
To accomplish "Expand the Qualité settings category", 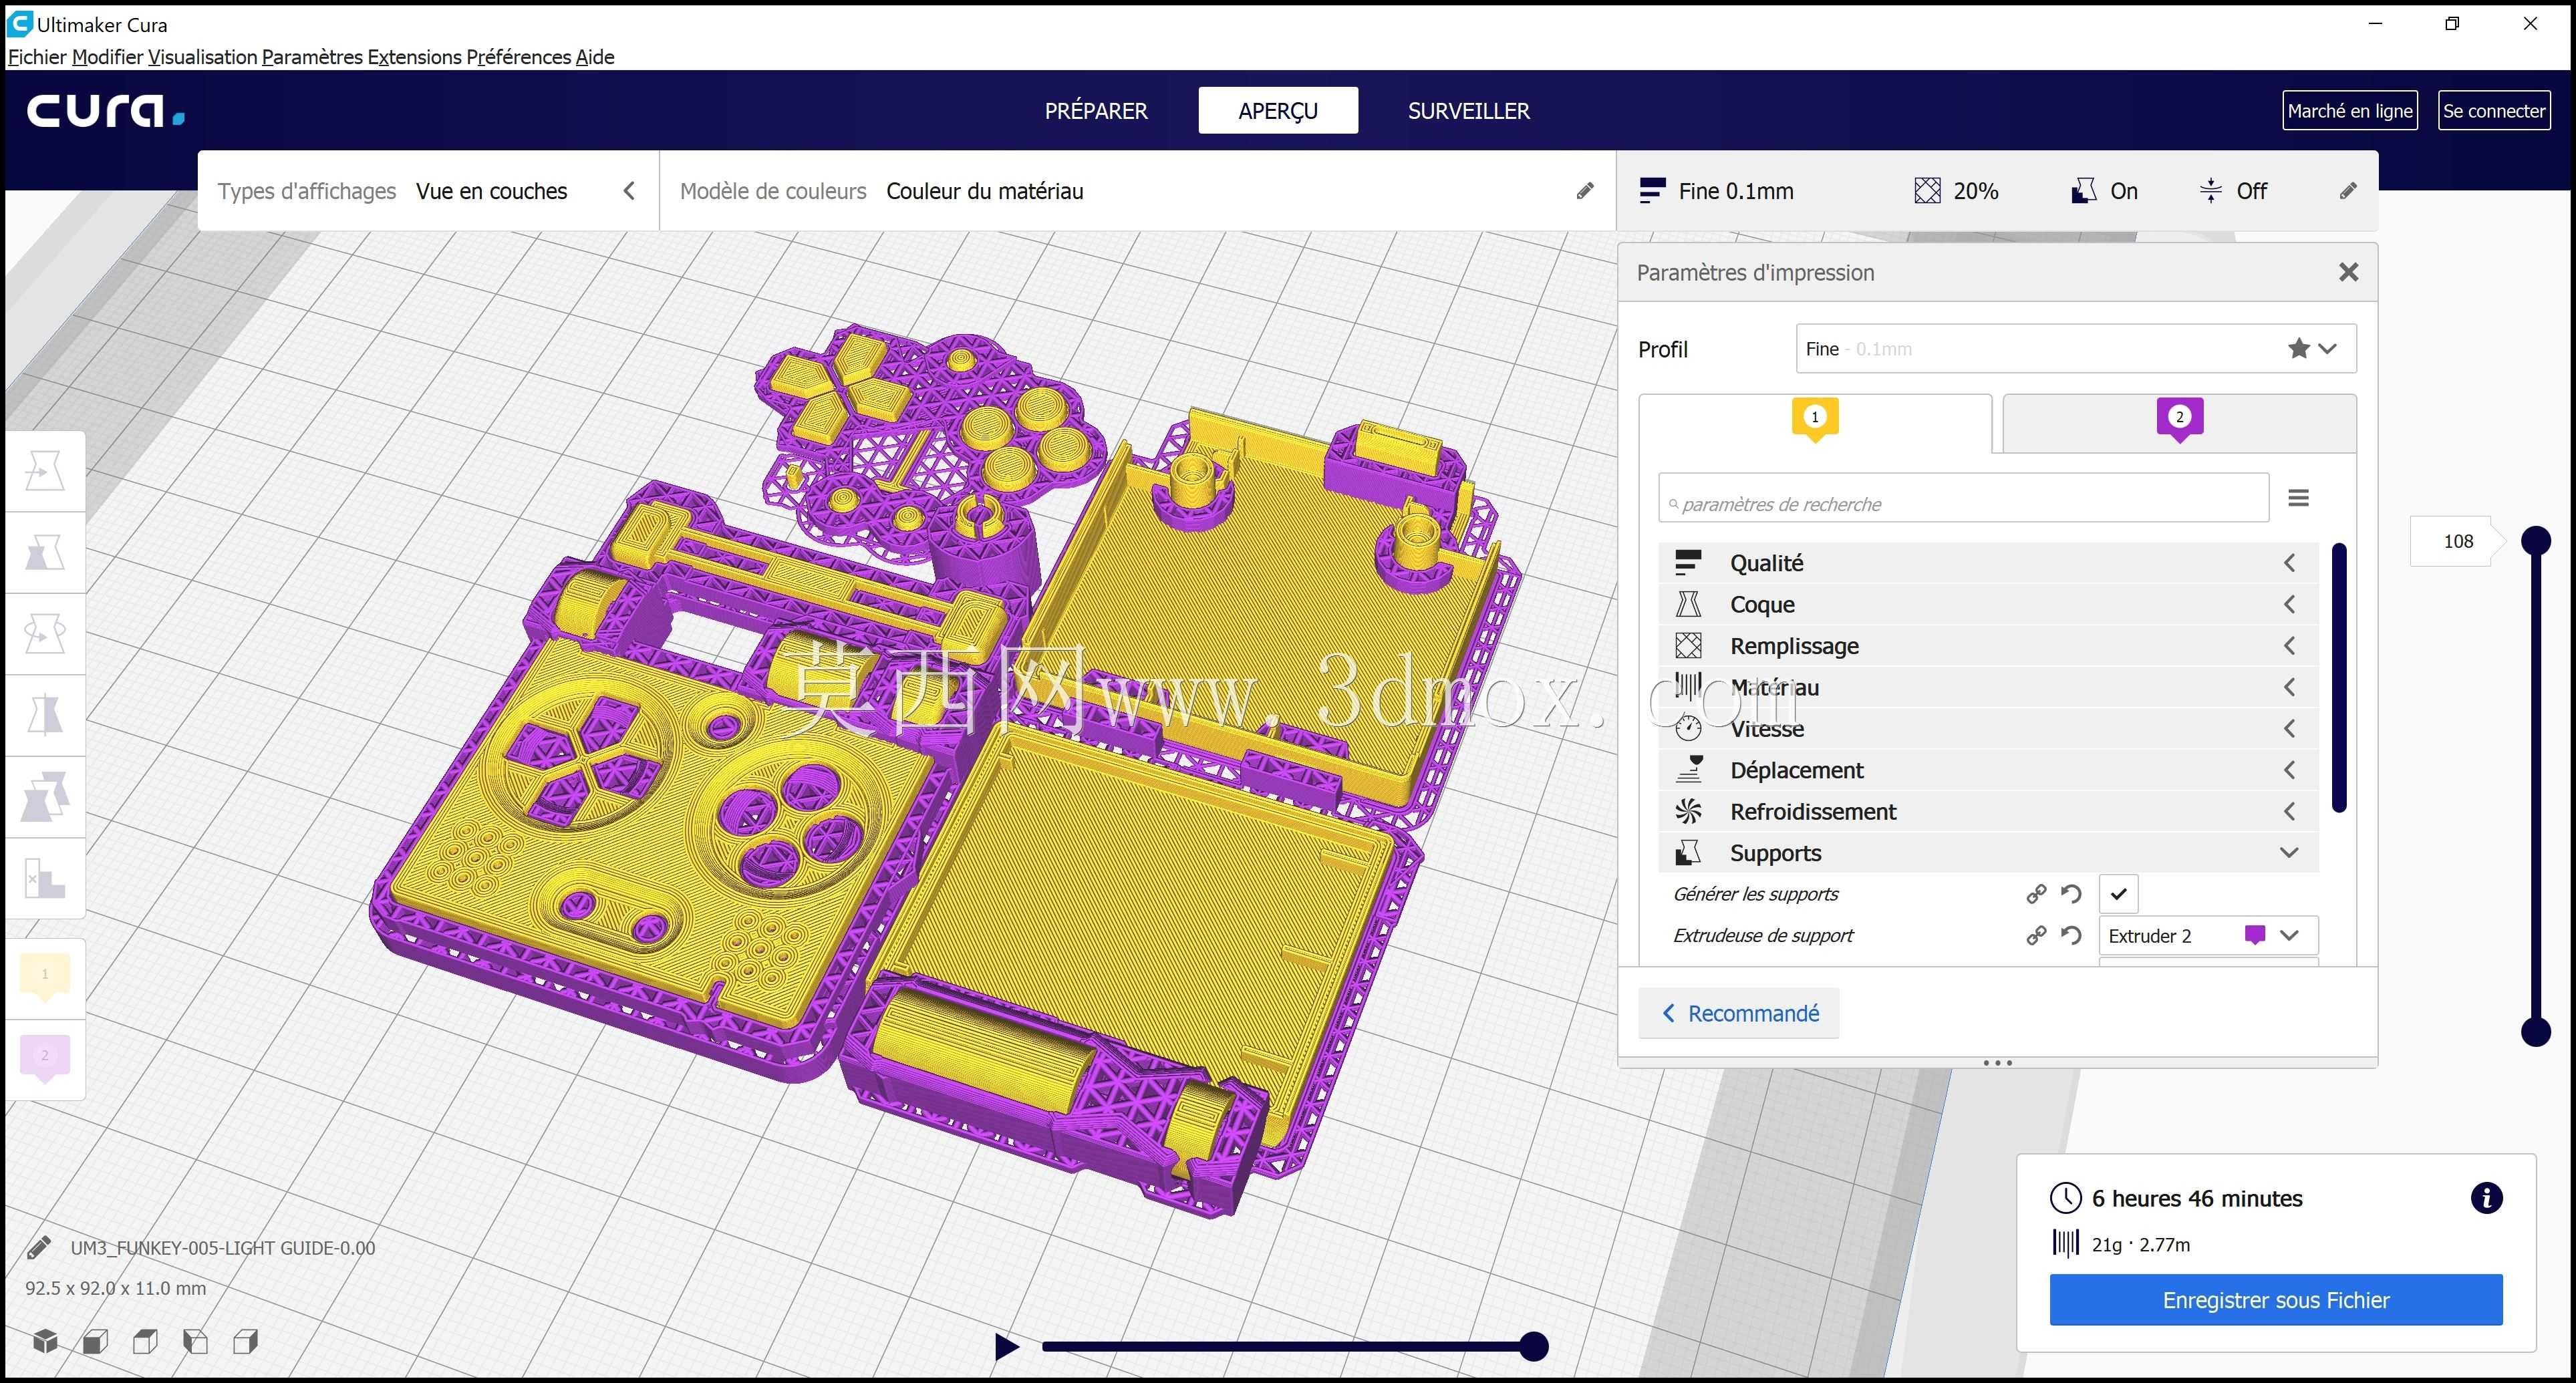I will [x=1988, y=563].
